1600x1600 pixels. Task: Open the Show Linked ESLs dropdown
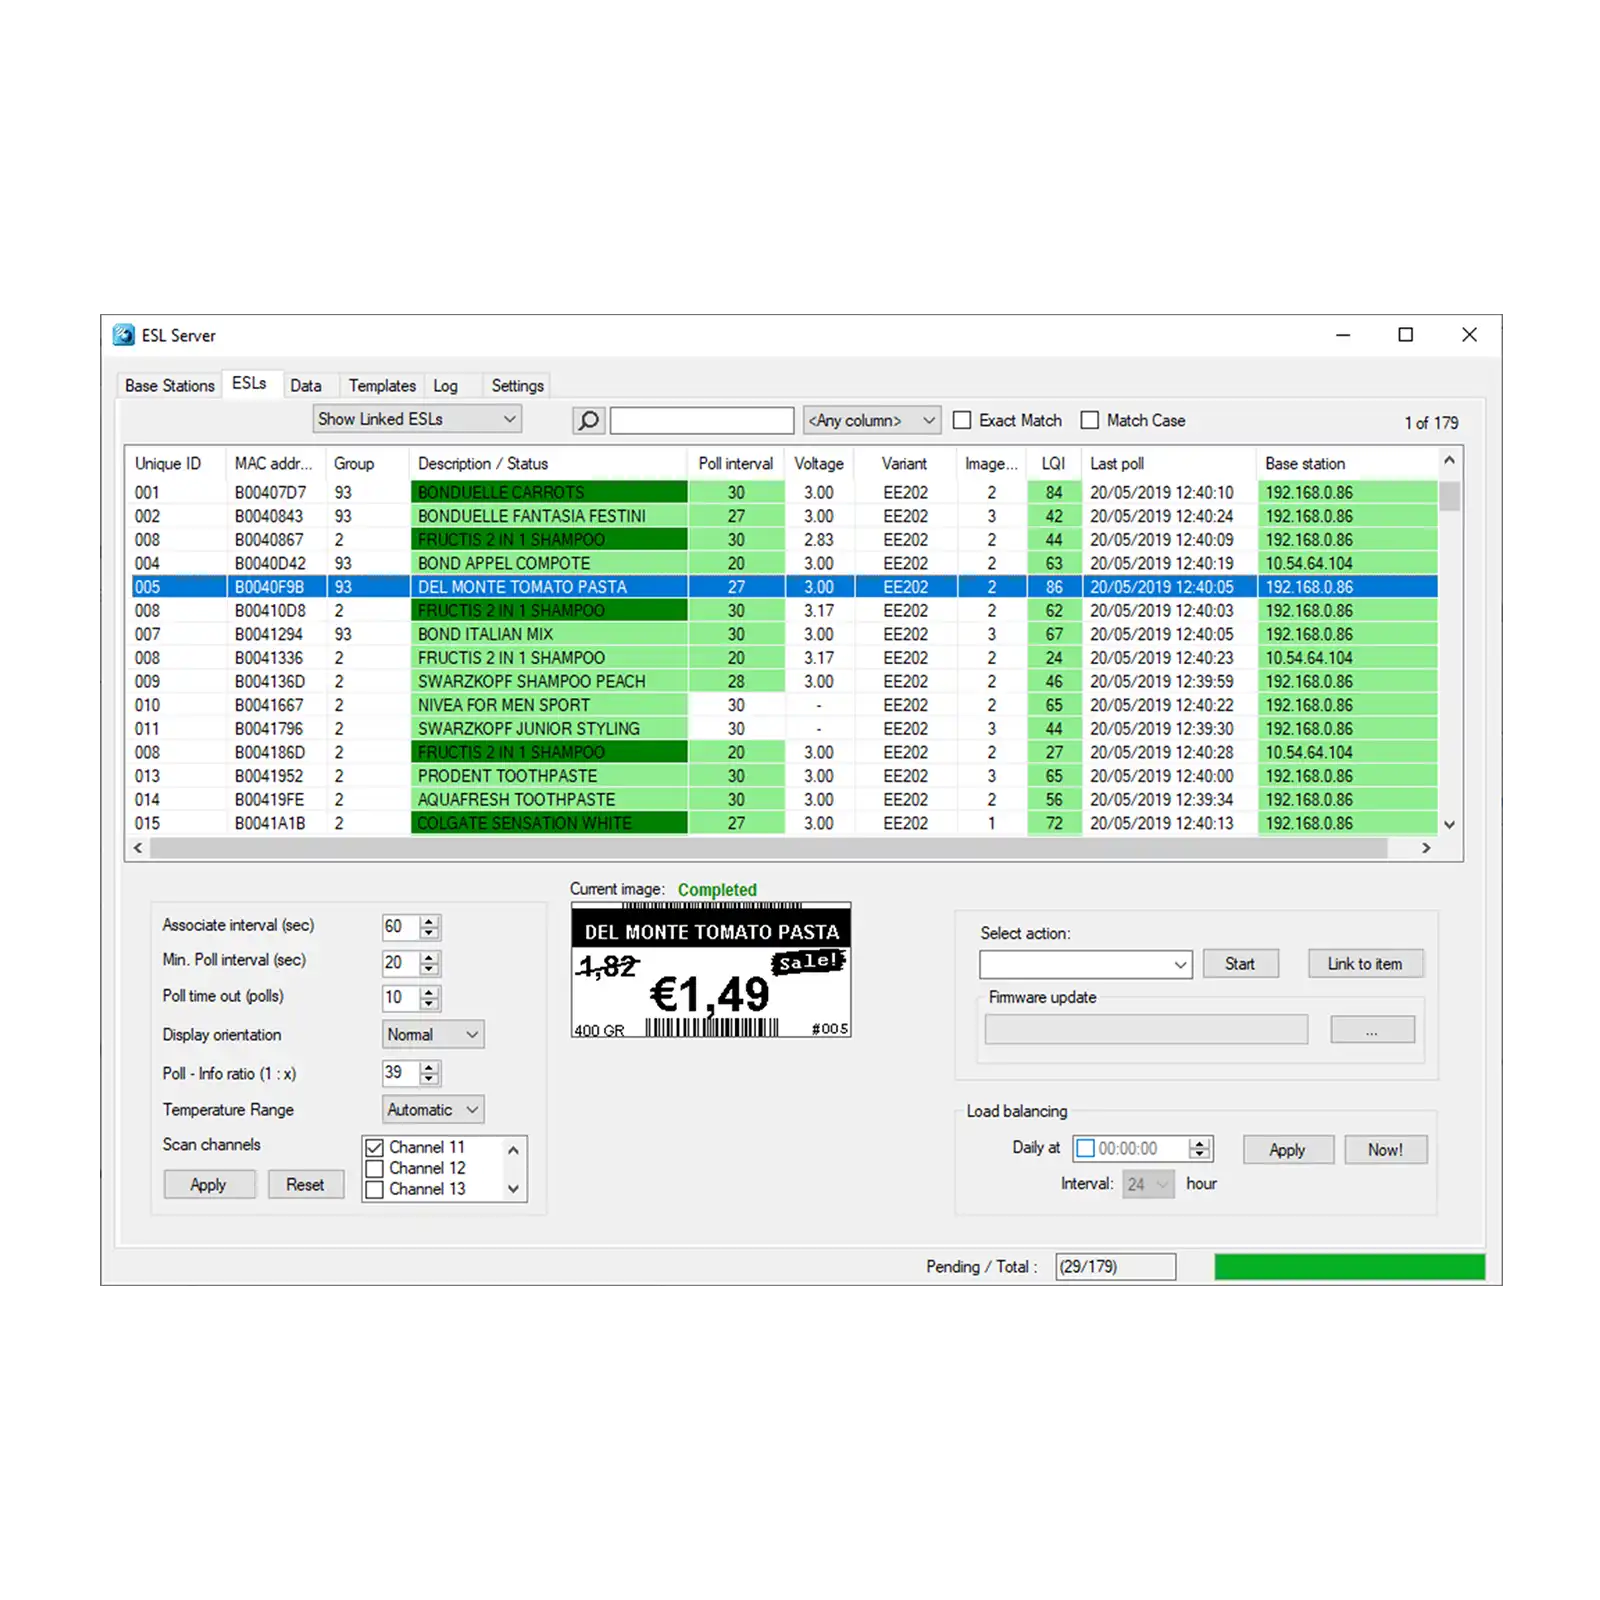tap(417, 419)
